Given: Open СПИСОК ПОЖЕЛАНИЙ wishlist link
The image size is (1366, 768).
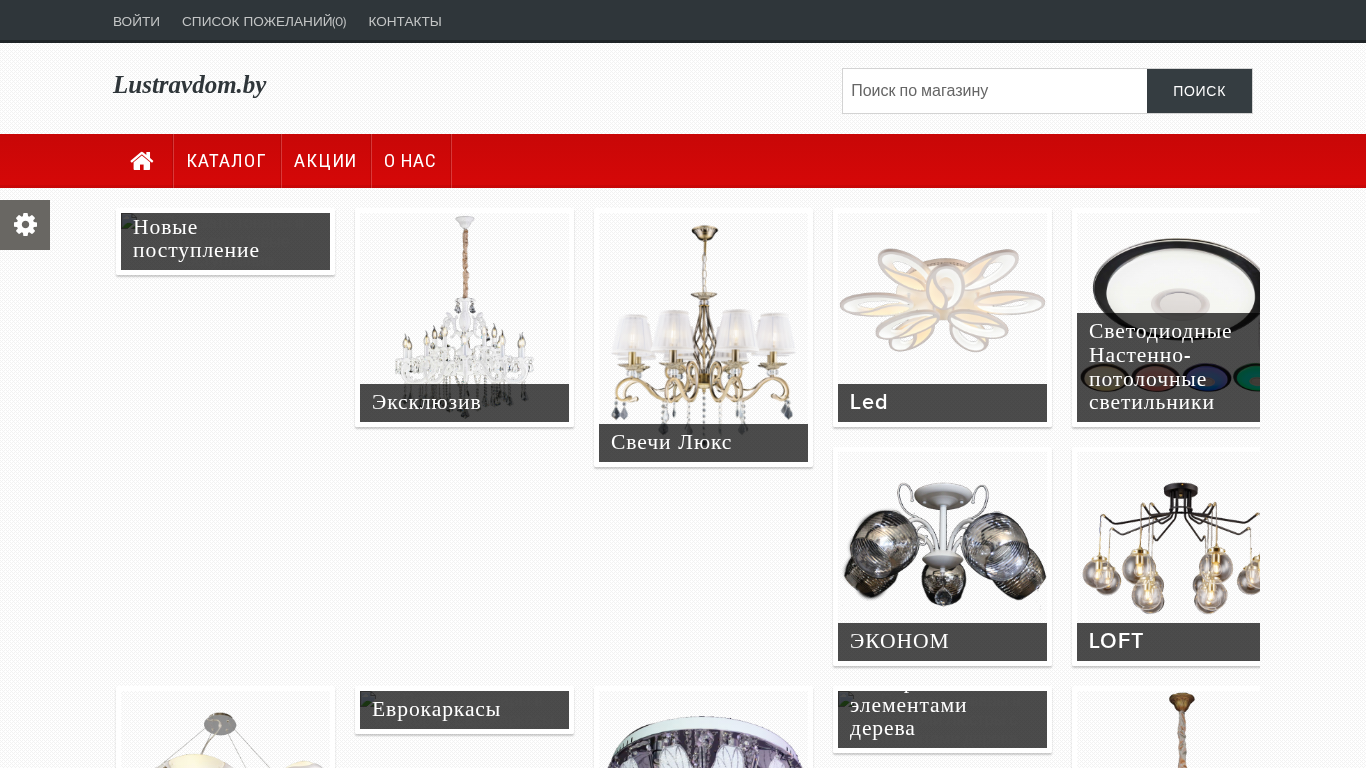Looking at the screenshot, I should point(264,21).
